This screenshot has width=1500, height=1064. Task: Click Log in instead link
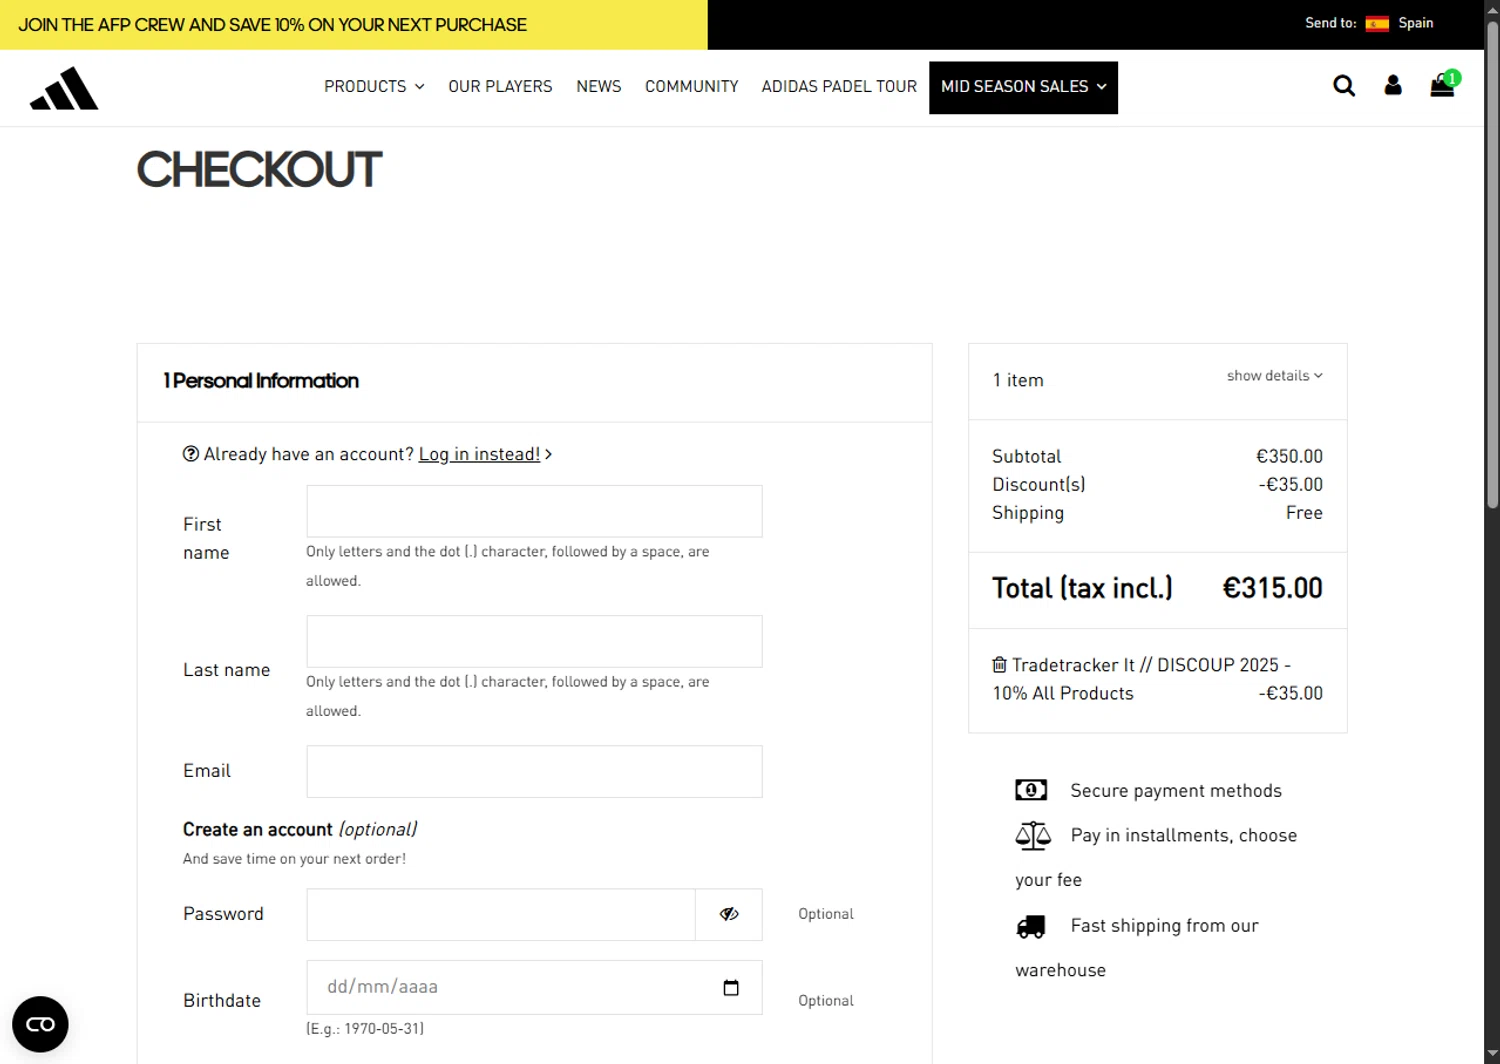[x=479, y=454]
